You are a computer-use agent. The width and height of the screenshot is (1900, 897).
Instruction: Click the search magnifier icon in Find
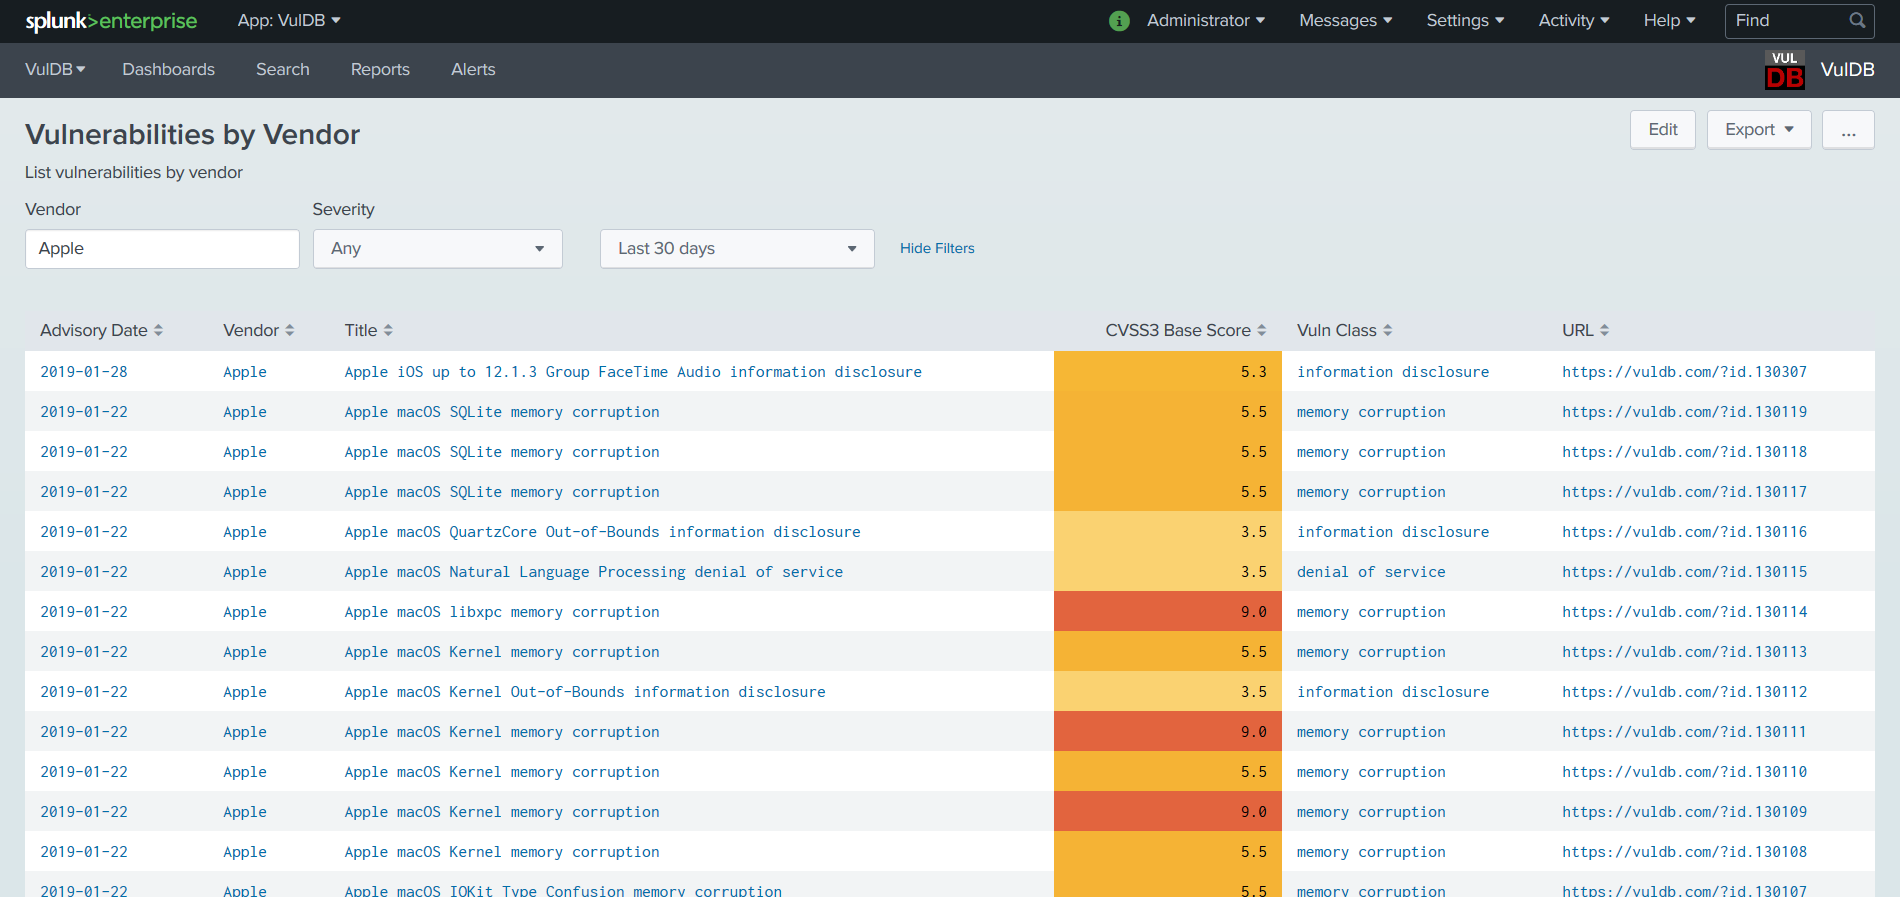1857,20
